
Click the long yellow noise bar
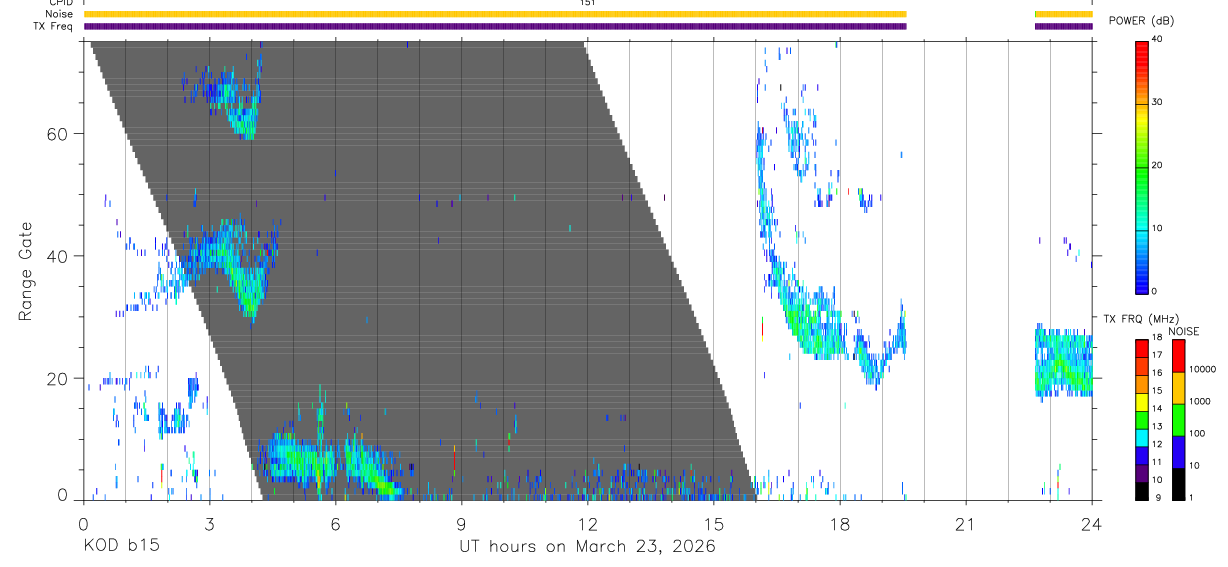click(495, 14)
